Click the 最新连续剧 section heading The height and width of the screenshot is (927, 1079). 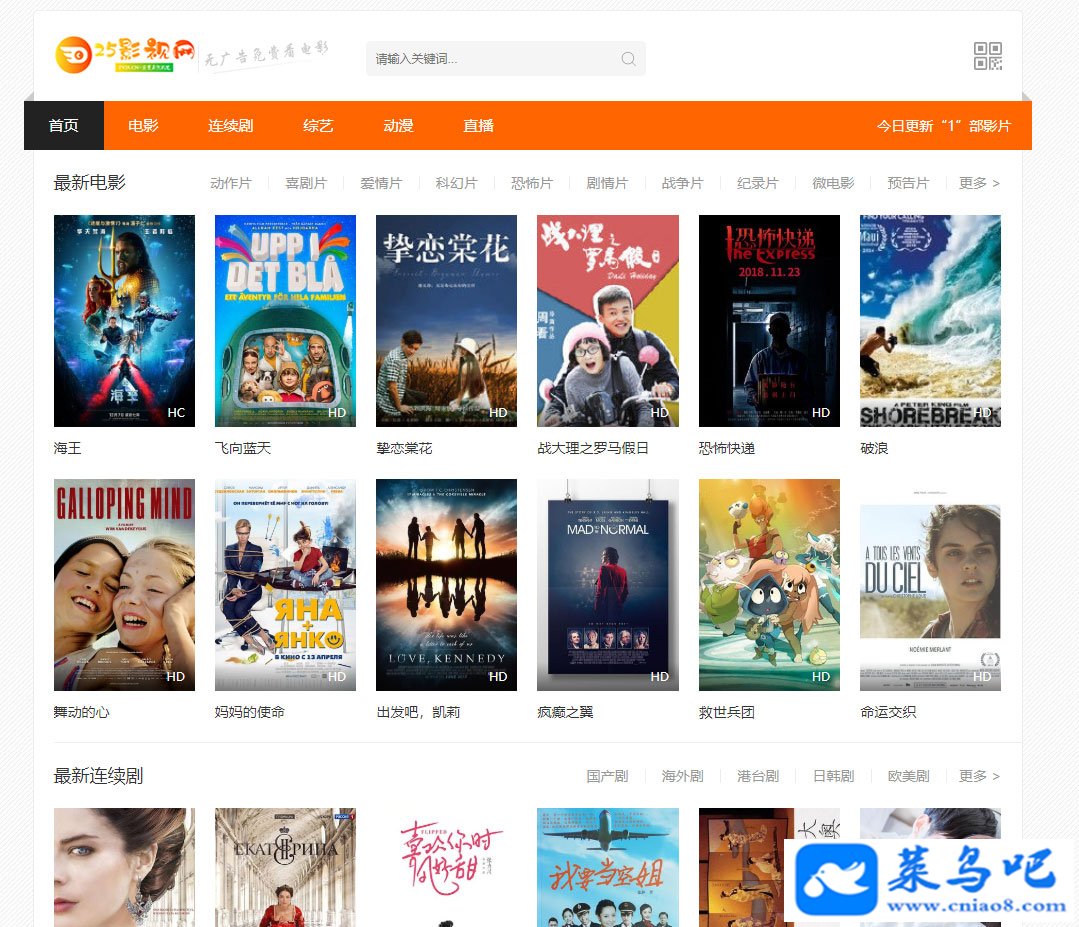(x=98, y=776)
